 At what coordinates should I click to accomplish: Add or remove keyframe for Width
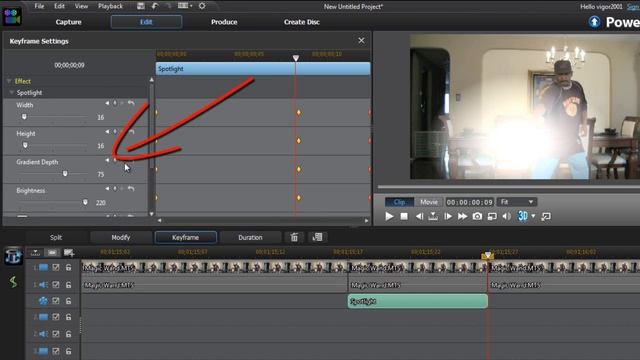pos(115,103)
